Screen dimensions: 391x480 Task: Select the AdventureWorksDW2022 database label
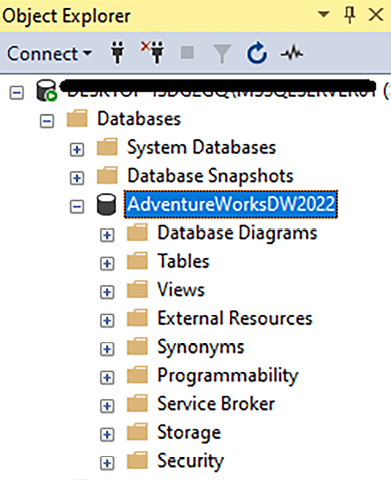(231, 204)
